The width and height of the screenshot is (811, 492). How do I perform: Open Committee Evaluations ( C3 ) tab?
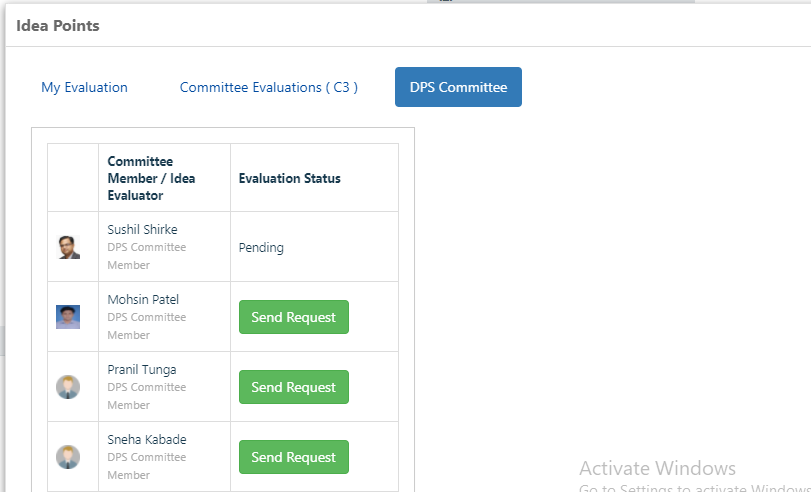pos(268,87)
